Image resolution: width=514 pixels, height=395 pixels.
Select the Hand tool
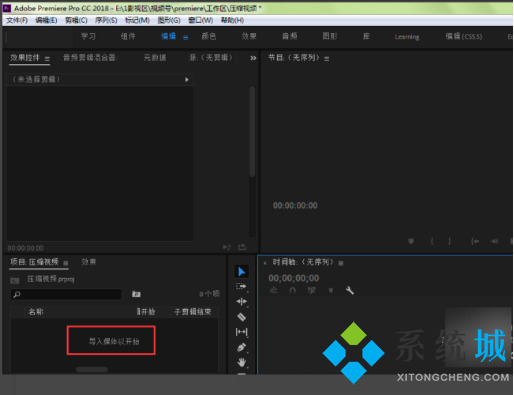[x=242, y=362]
